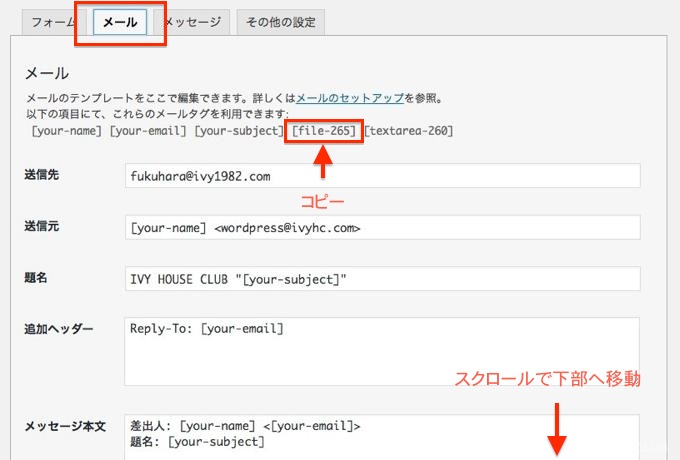This screenshot has height=460, width=680.
Task: Go to the その他の設定 tab
Action: coord(281,22)
